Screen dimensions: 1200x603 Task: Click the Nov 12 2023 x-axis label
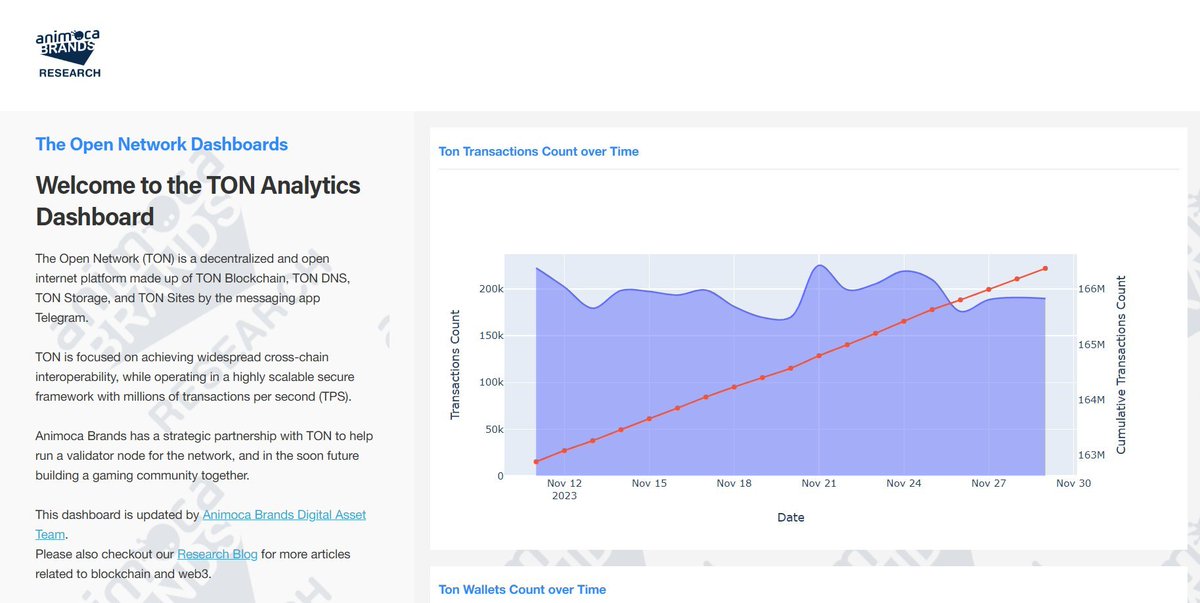tap(564, 489)
